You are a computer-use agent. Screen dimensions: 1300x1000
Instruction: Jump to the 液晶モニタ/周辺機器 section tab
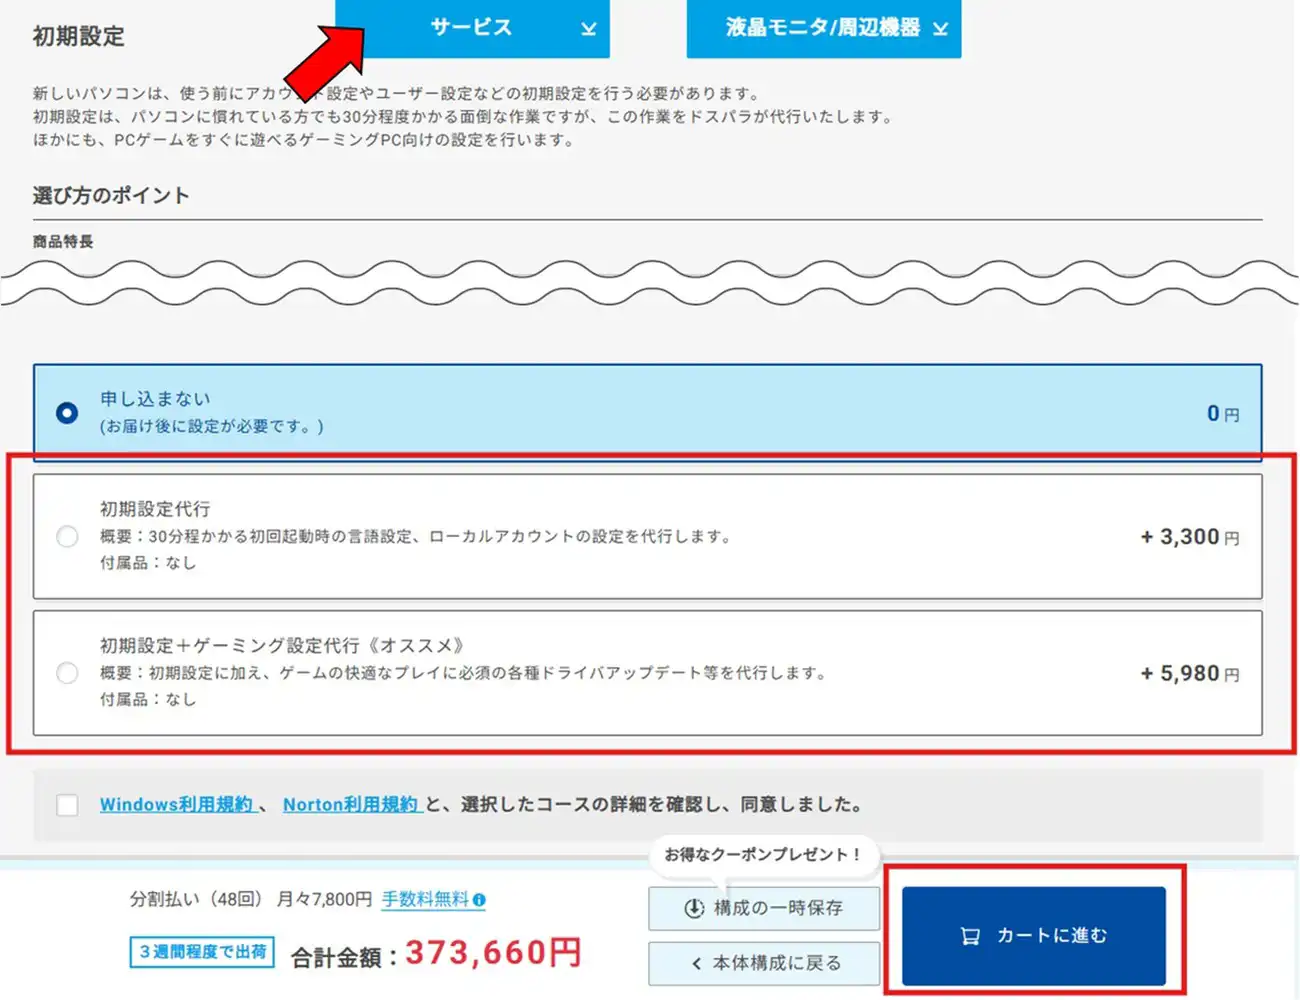pos(822,28)
